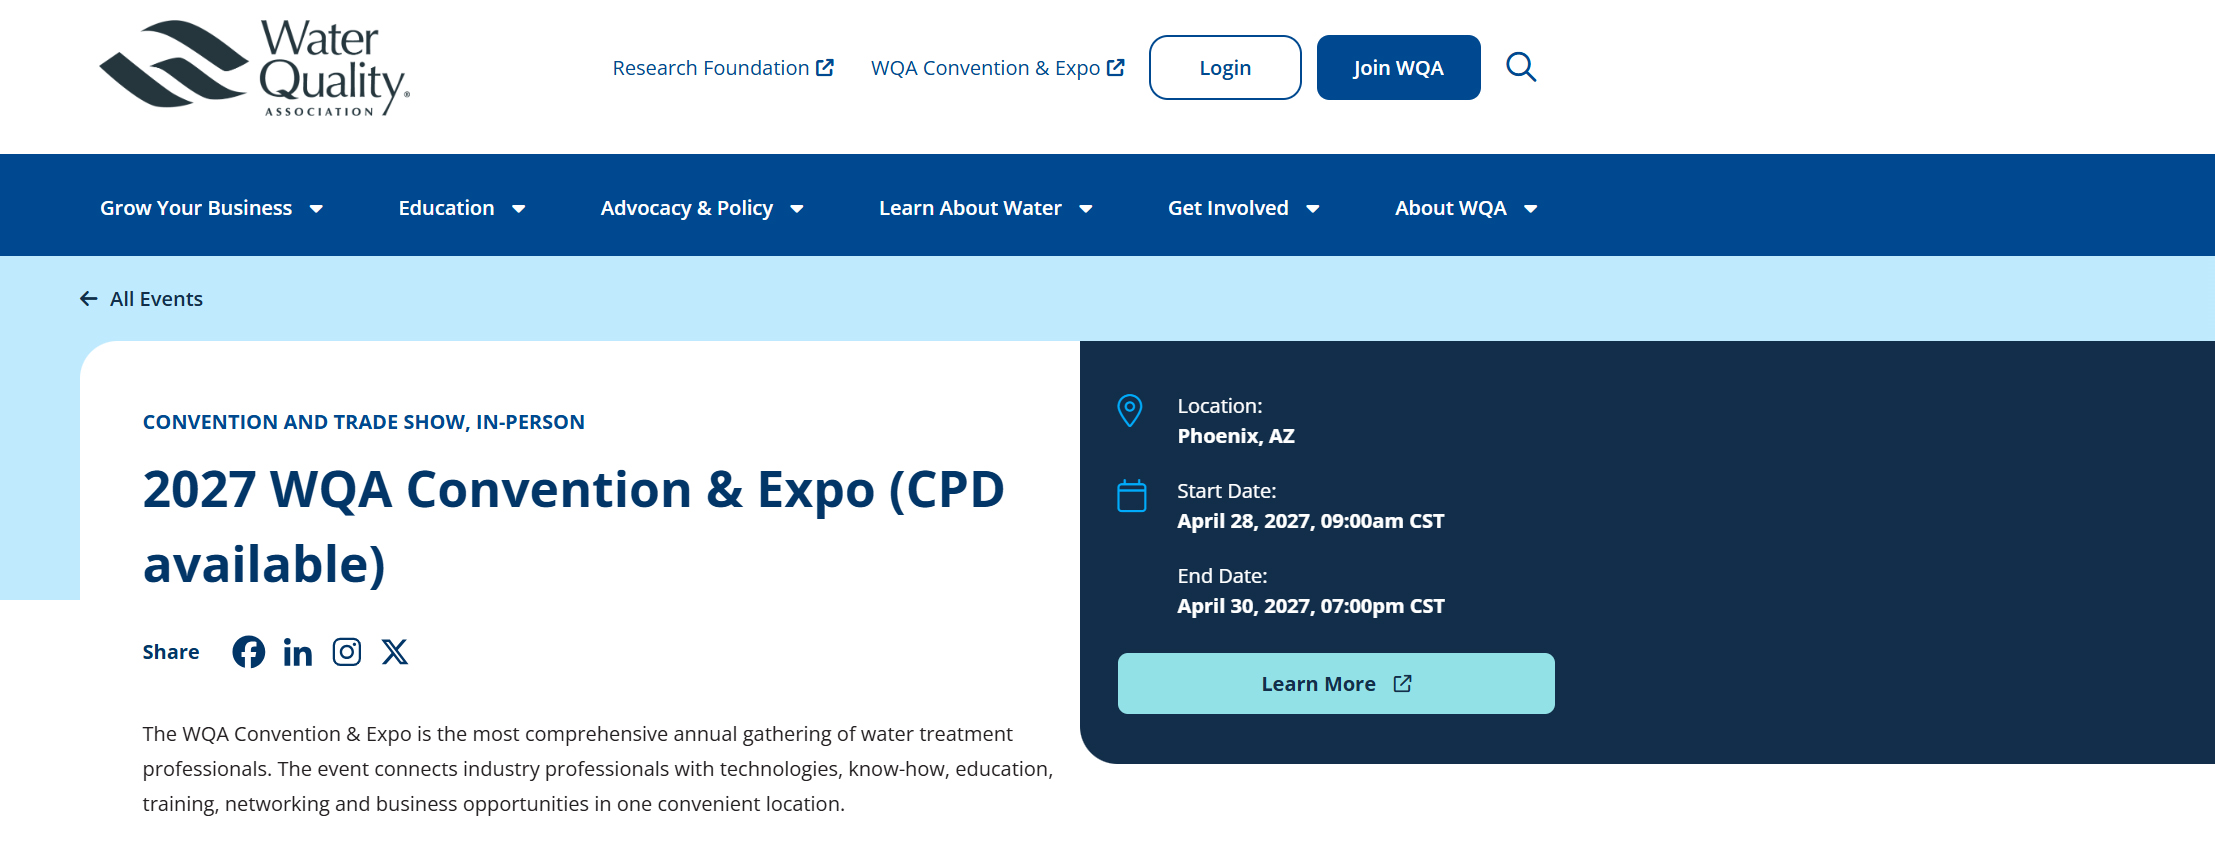The image size is (2215, 850).
Task: Click the 'April 28, 2027, 09:00am CST' start date
Action: click(x=1311, y=521)
